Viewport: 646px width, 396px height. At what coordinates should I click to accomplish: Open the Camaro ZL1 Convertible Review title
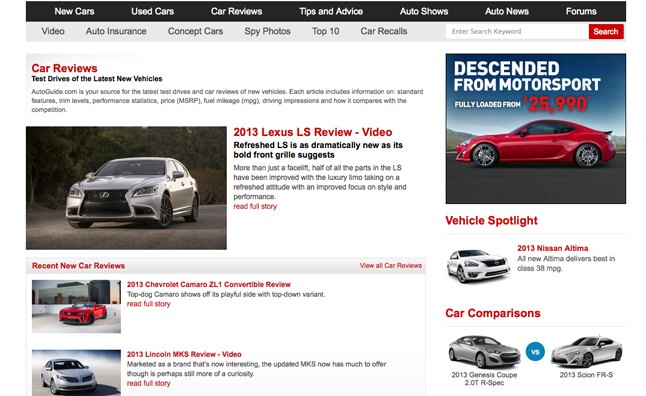[208, 285]
